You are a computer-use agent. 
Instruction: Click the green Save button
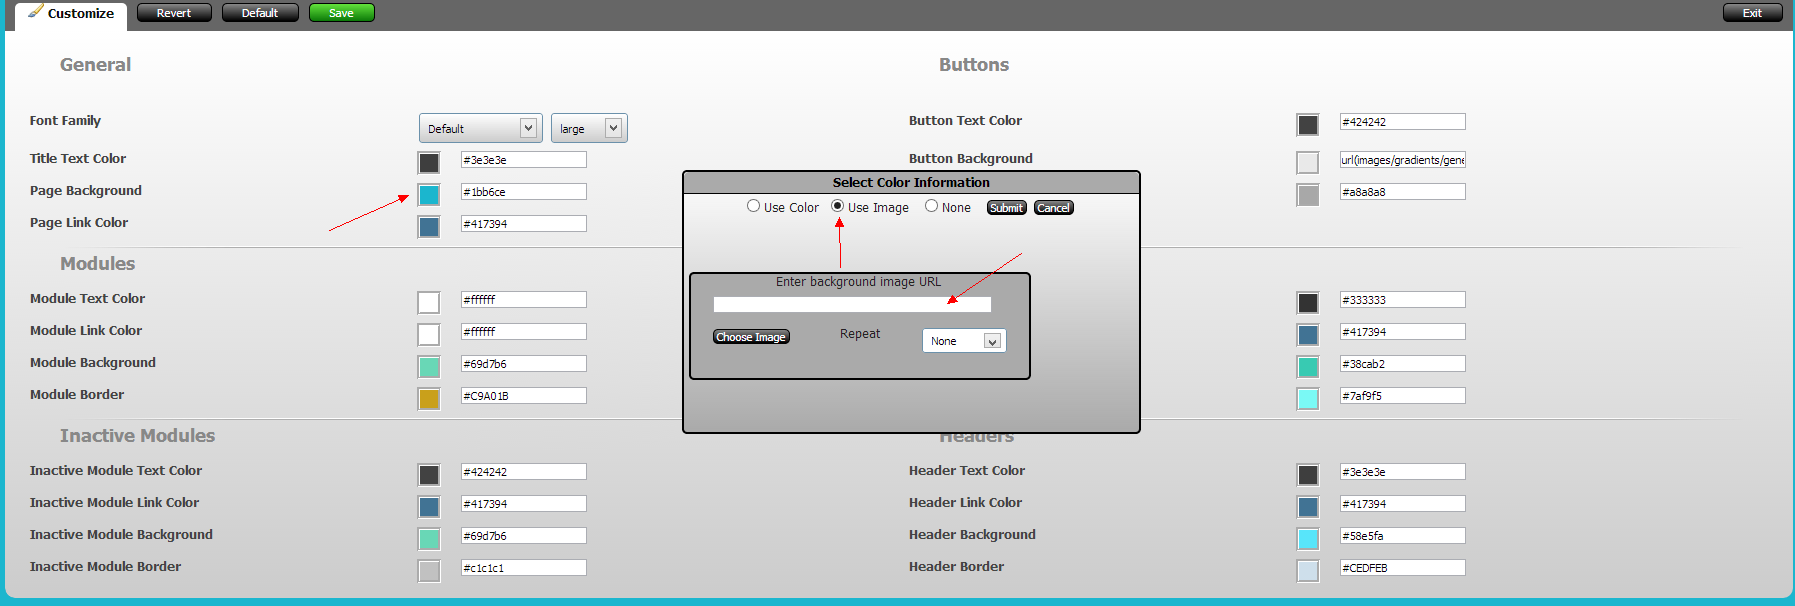(341, 13)
